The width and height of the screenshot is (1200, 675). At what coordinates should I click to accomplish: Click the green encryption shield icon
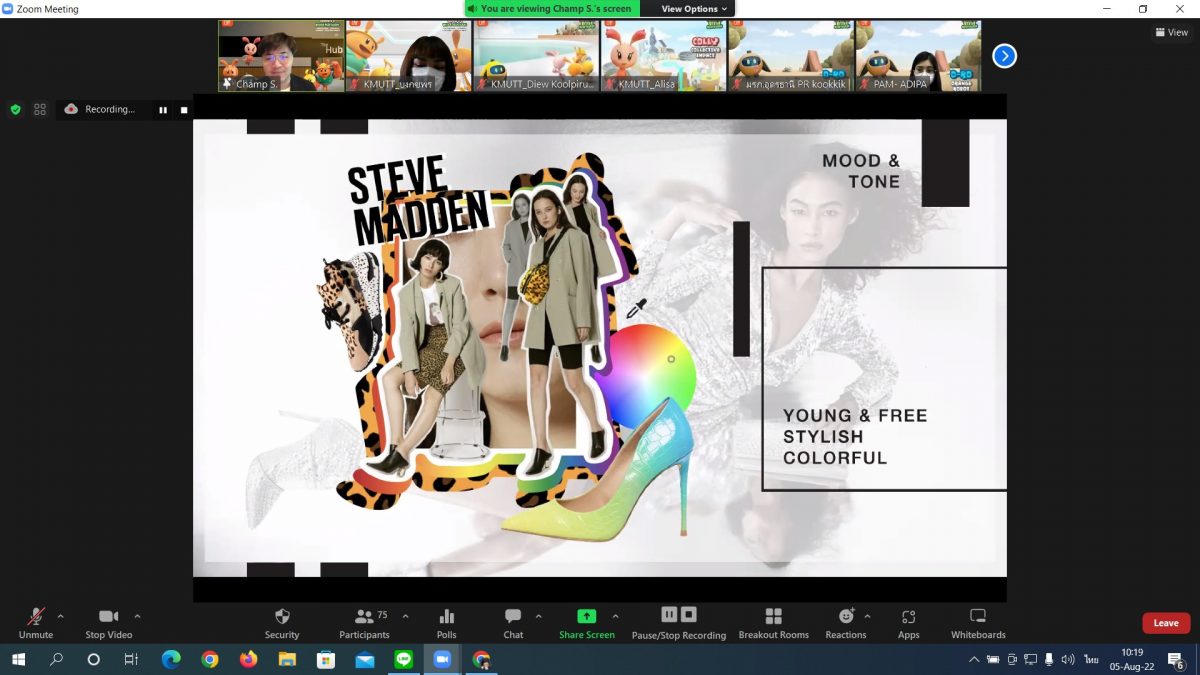[x=15, y=109]
